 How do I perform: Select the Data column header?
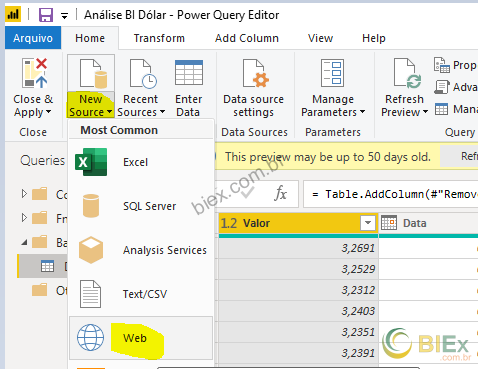[x=428, y=223]
